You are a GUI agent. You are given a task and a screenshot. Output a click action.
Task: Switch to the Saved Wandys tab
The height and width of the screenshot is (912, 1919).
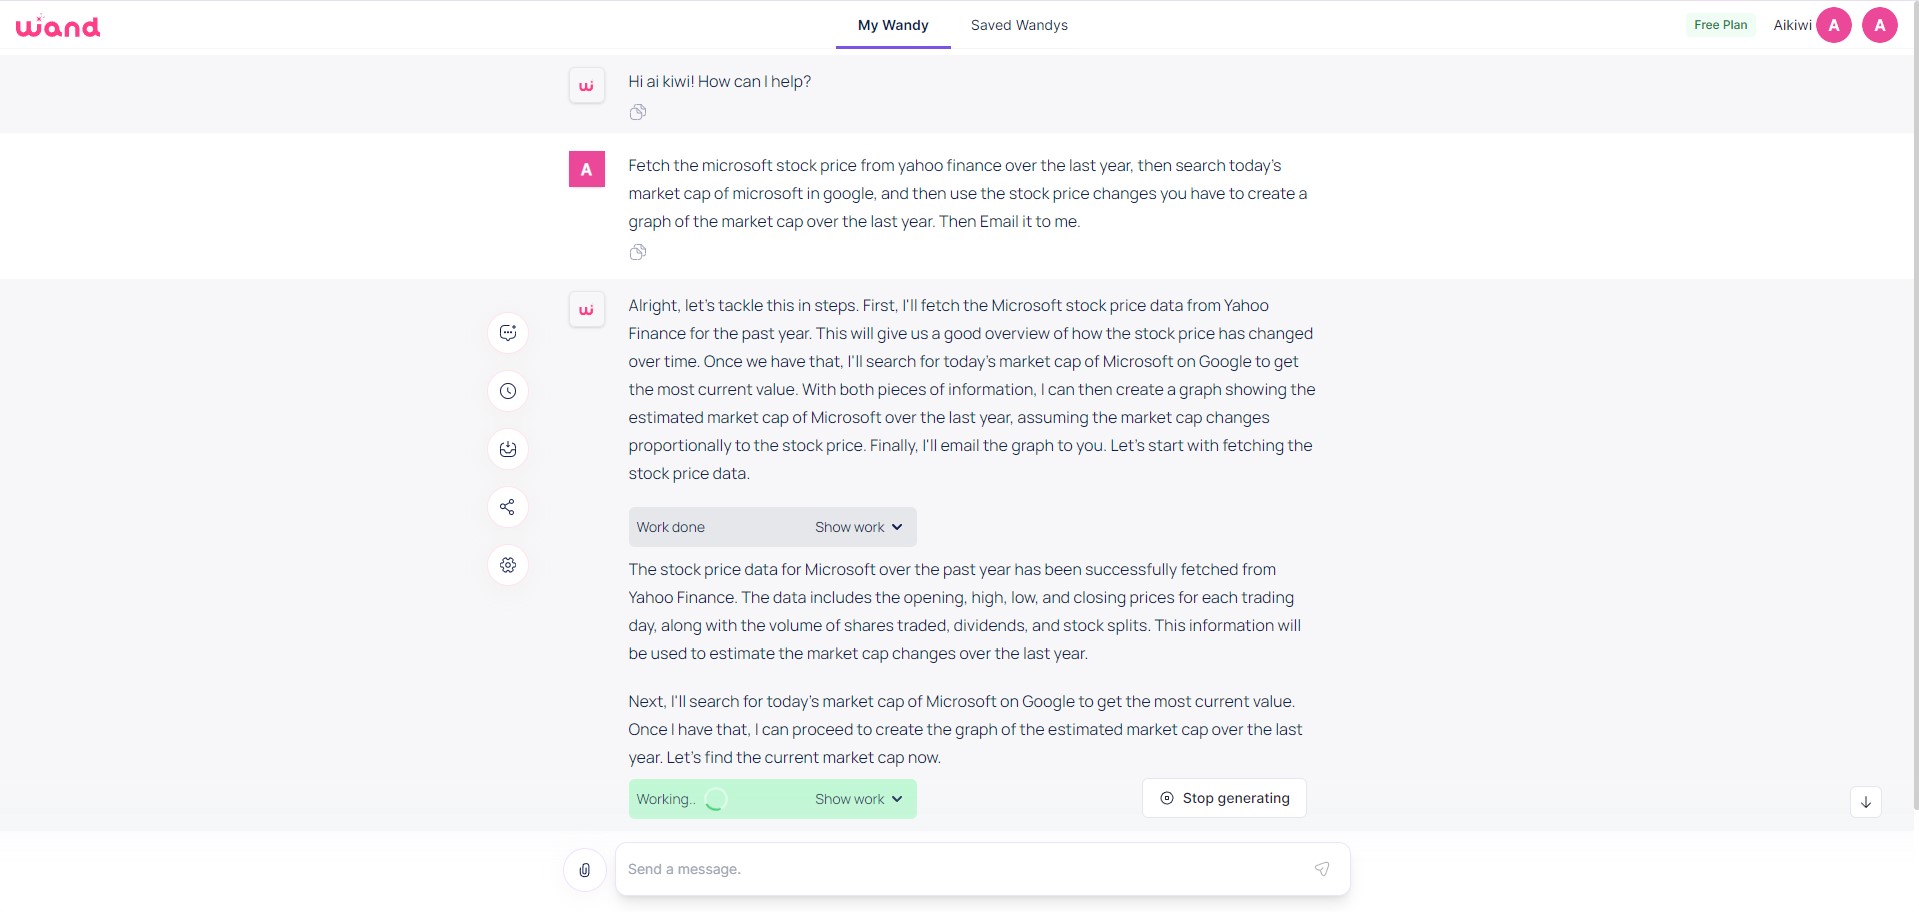(x=1019, y=25)
